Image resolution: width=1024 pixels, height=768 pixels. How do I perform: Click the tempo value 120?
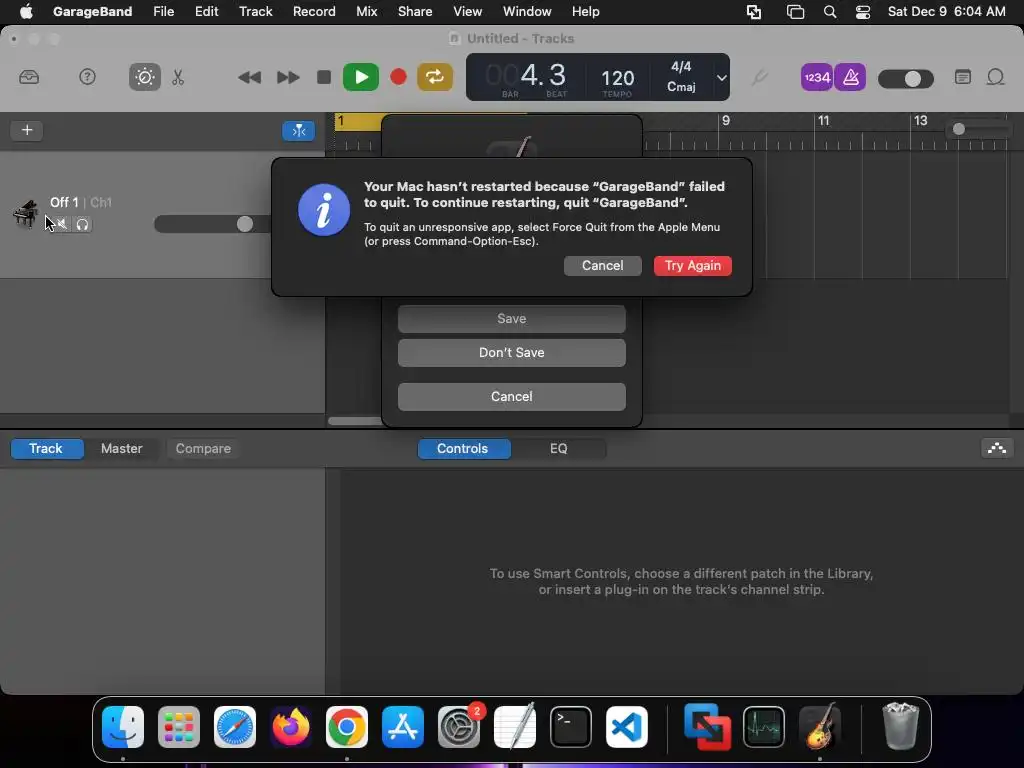617,79
